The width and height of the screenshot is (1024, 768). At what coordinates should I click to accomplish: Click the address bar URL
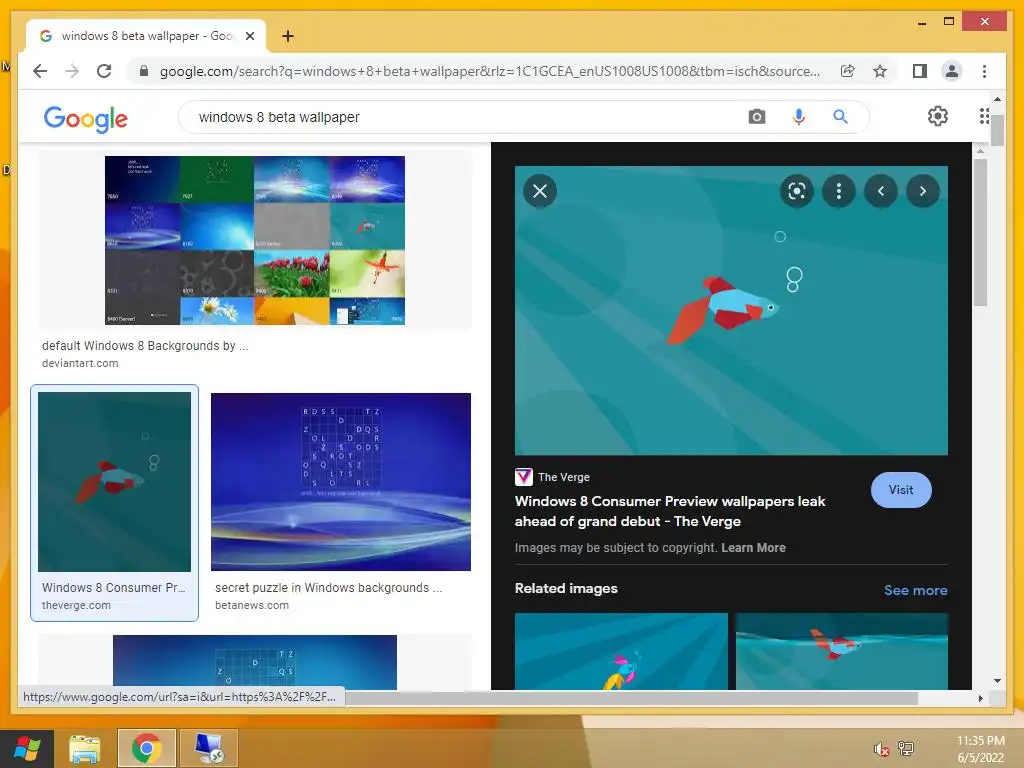coord(490,71)
